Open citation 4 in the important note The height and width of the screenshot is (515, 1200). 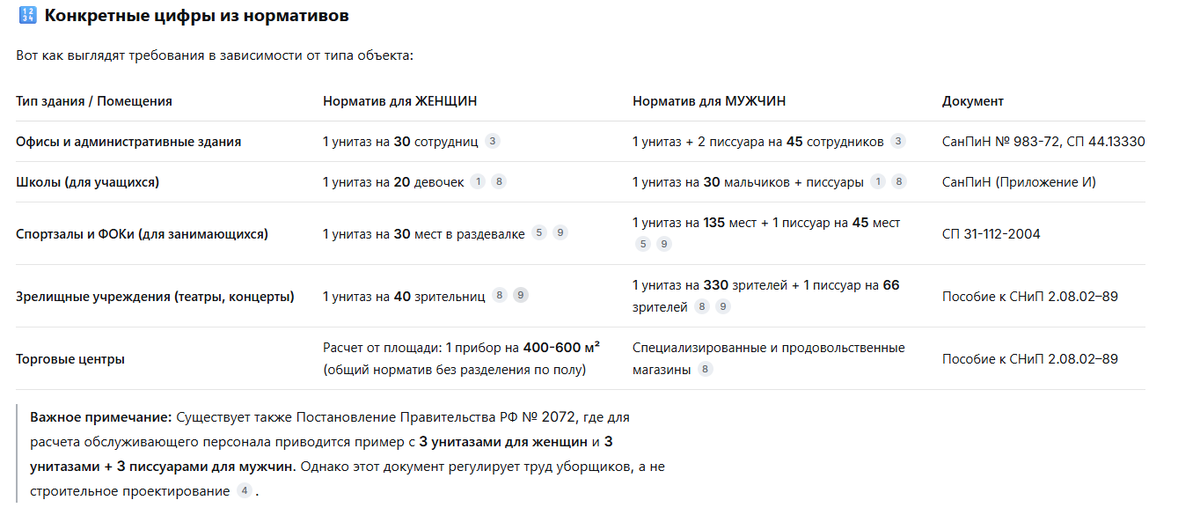[x=244, y=491]
